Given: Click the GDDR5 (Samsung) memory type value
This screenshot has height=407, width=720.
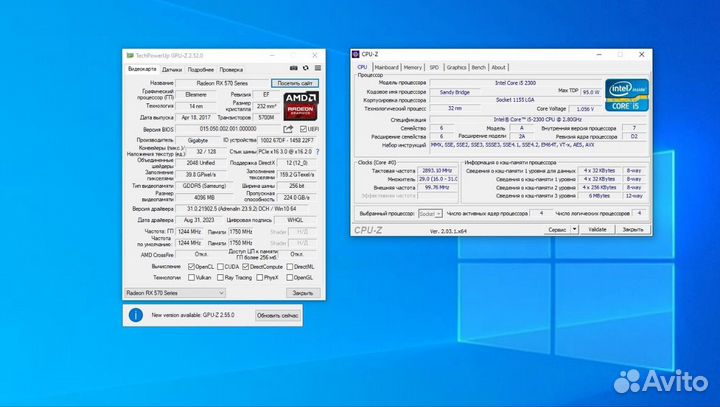Looking at the screenshot, I should pos(204,186).
